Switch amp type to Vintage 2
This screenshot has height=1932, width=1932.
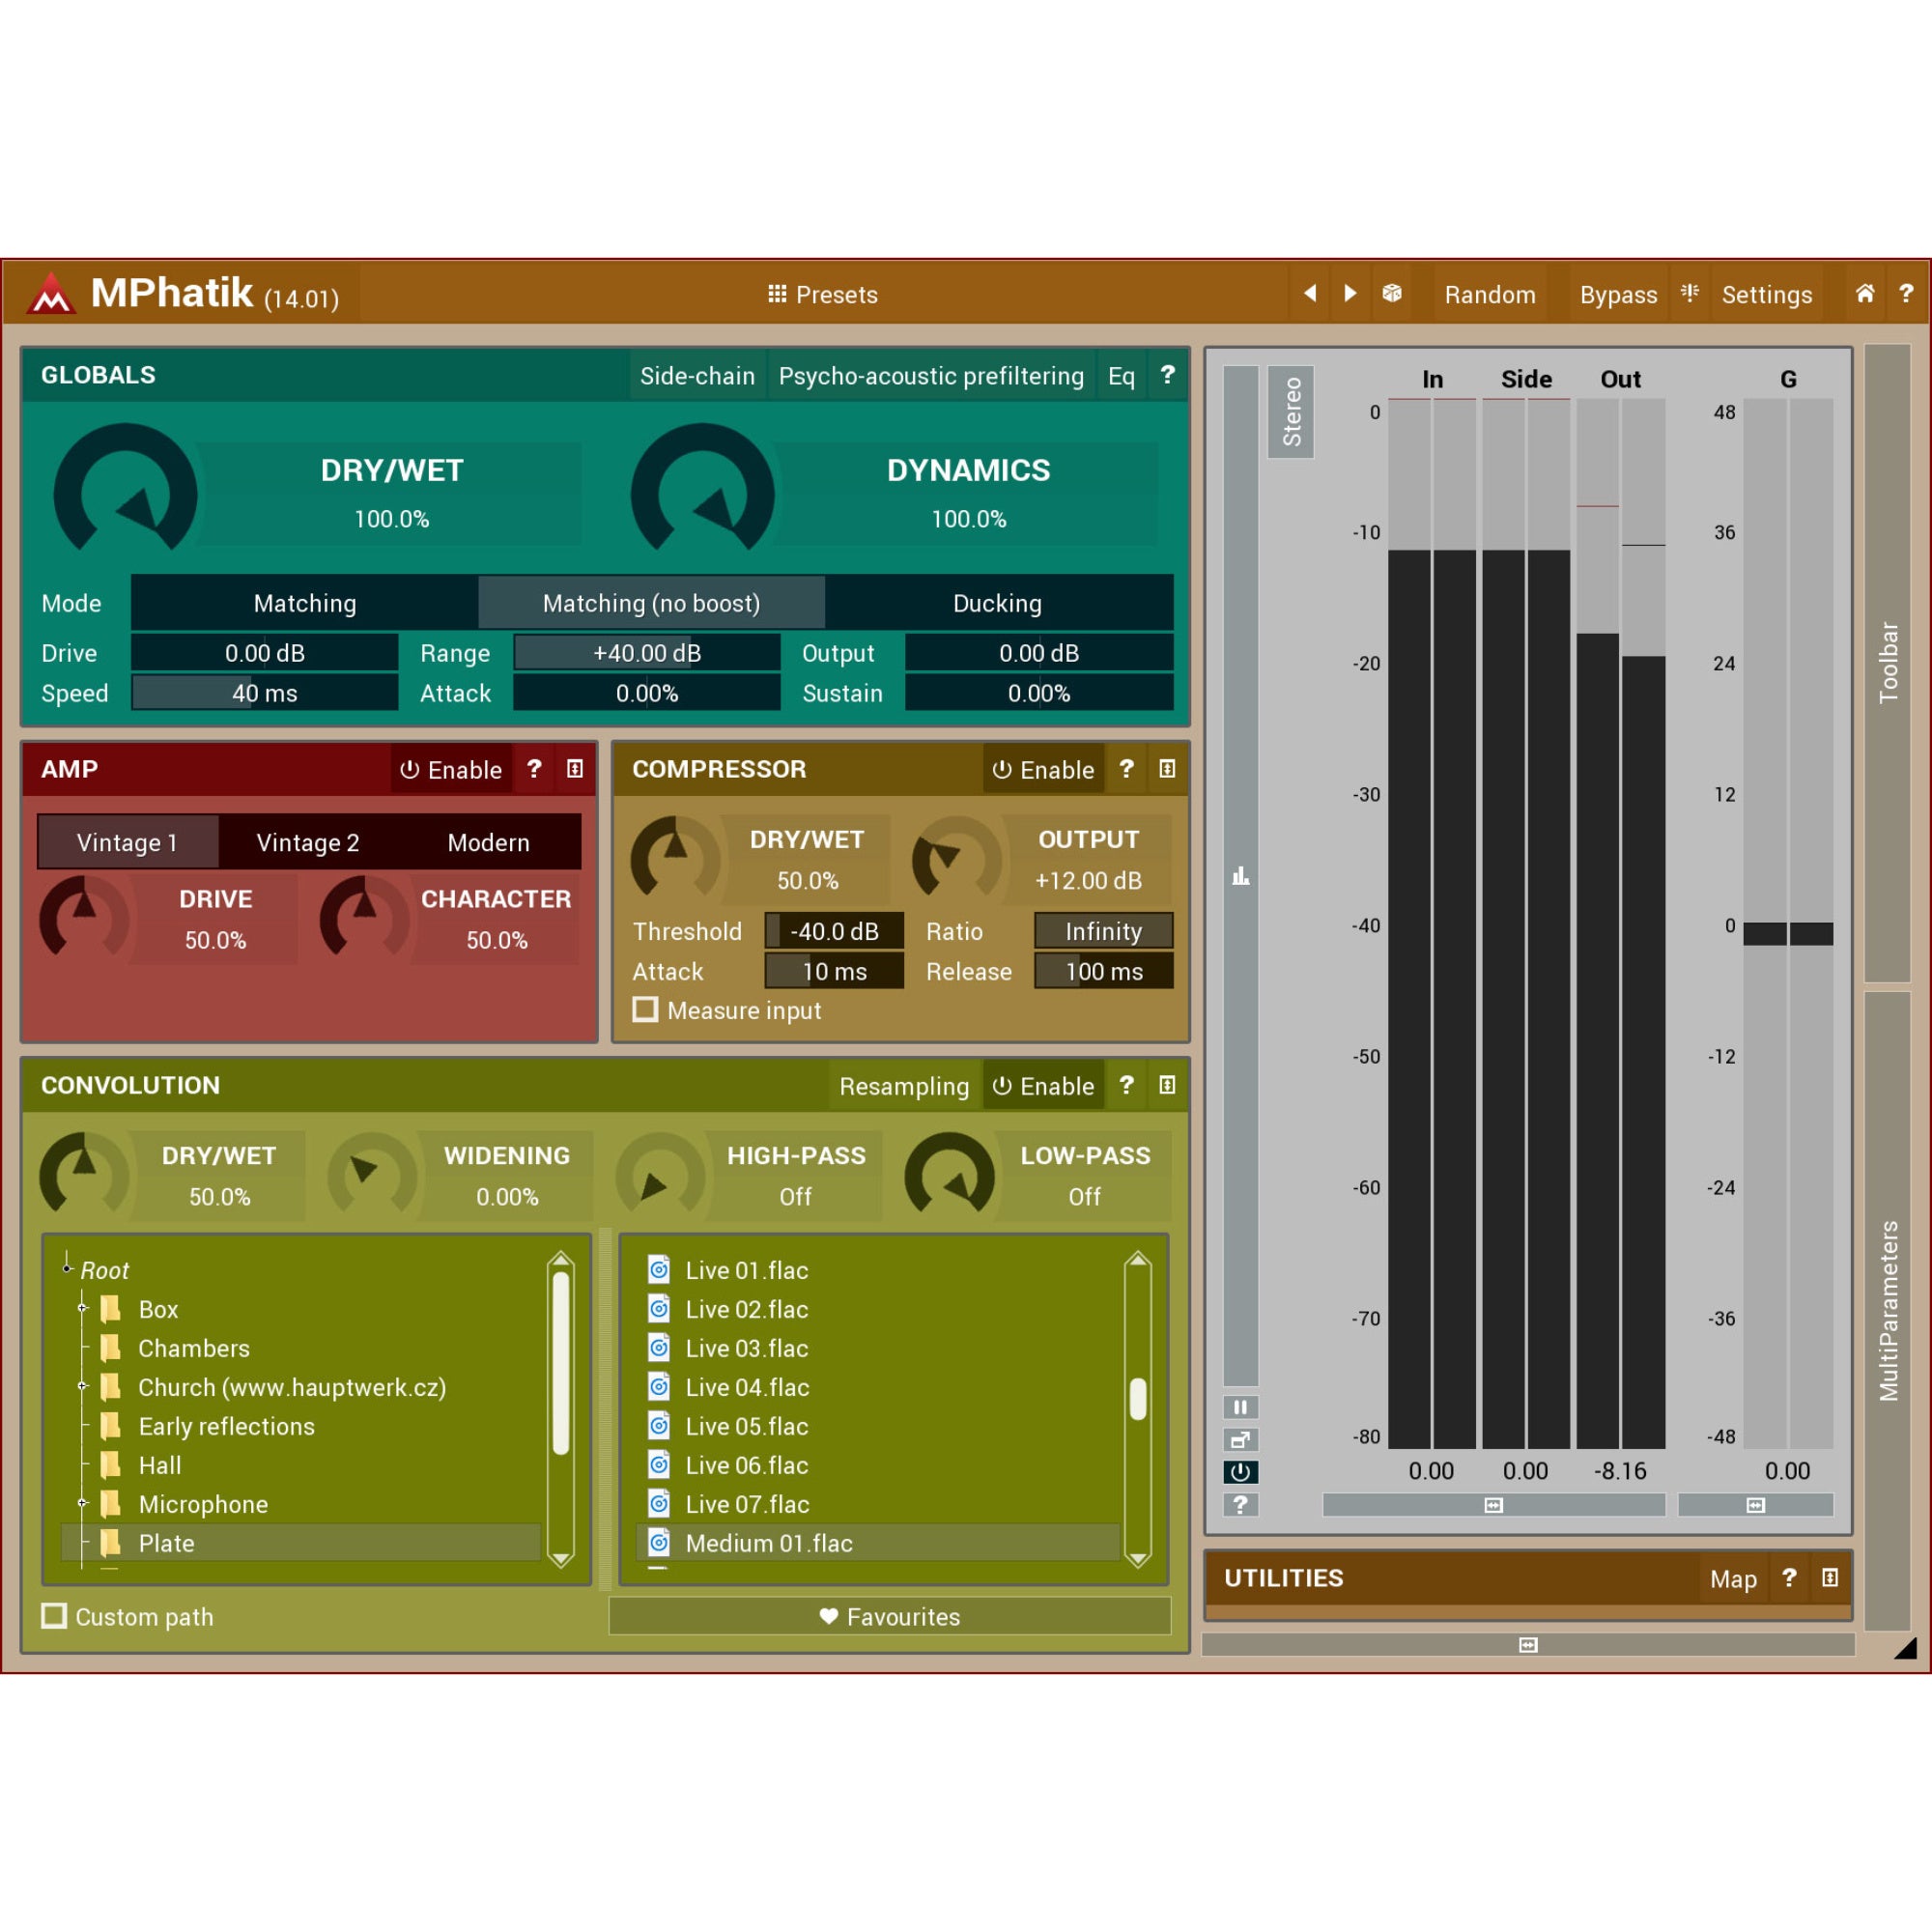[x=308, y=842]
